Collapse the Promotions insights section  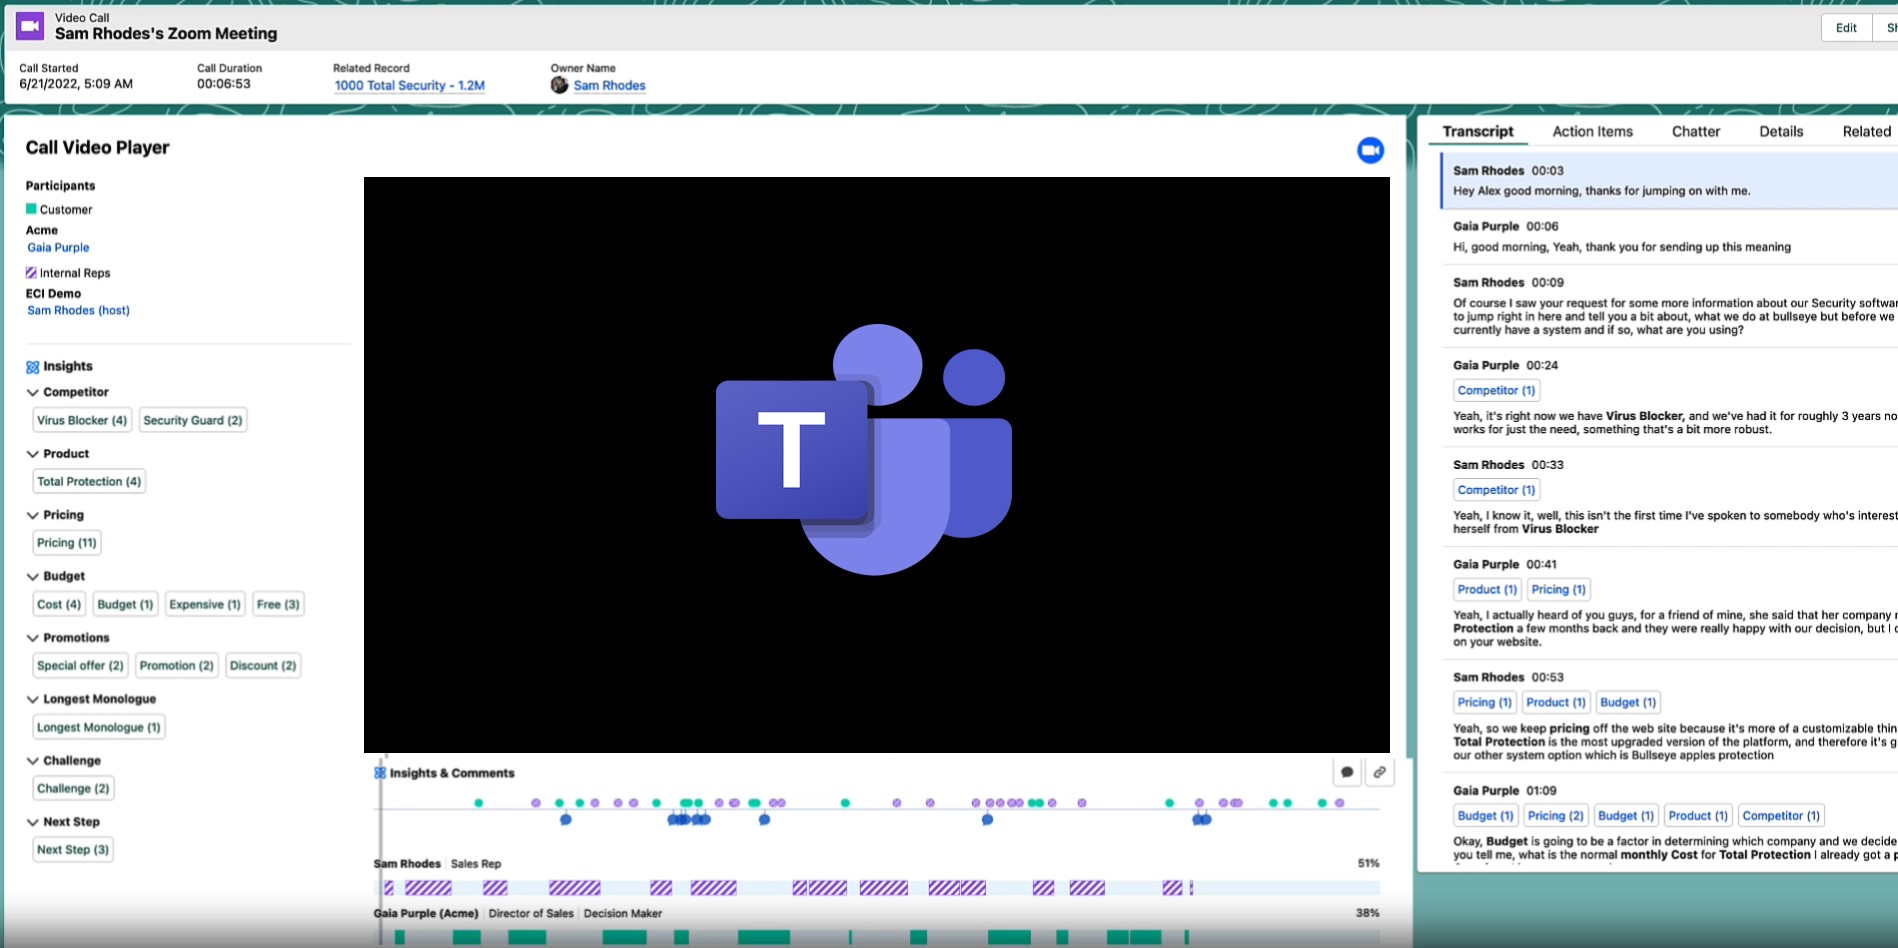pyautogui.click(x=33, y=638)
